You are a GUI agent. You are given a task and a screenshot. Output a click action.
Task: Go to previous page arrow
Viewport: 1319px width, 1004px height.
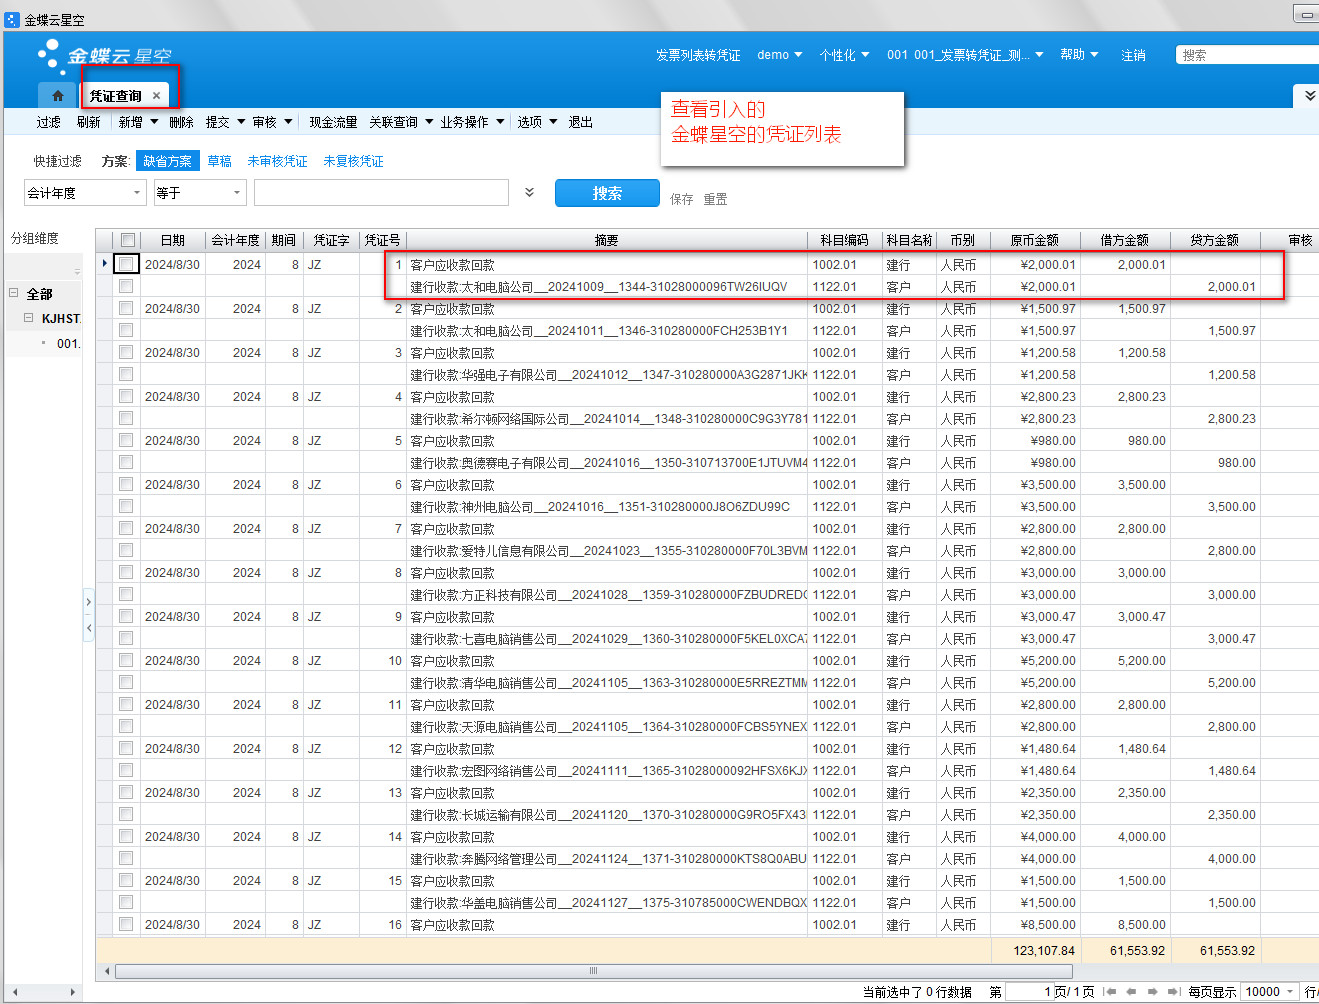(x=1131, y=992)
